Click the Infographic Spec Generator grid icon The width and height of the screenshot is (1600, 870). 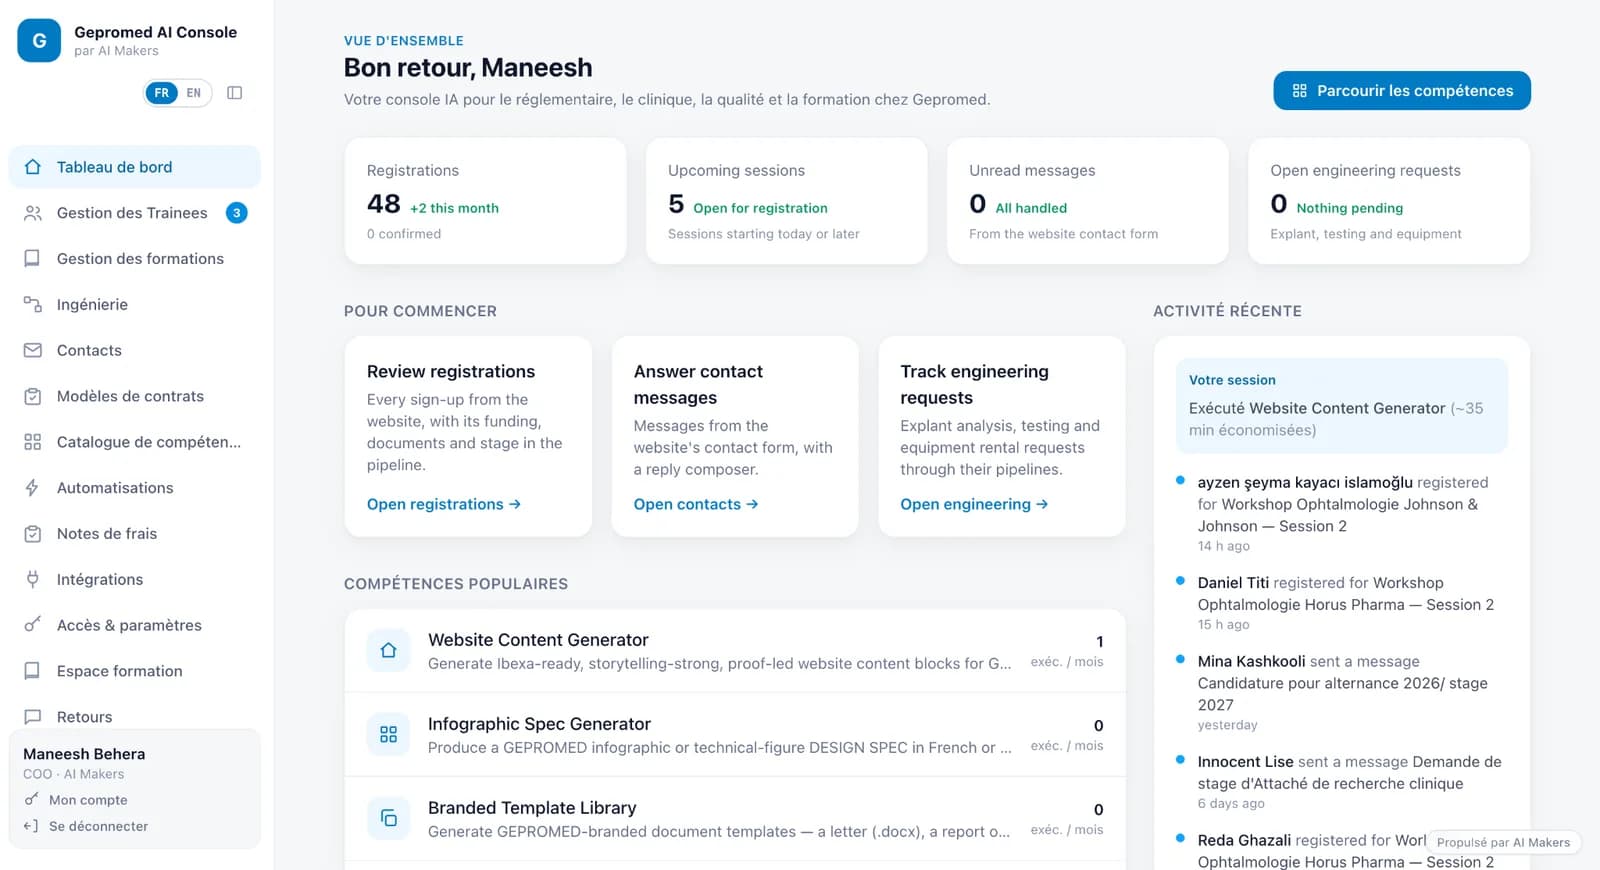pyautogui.click(x=389, y=735)
